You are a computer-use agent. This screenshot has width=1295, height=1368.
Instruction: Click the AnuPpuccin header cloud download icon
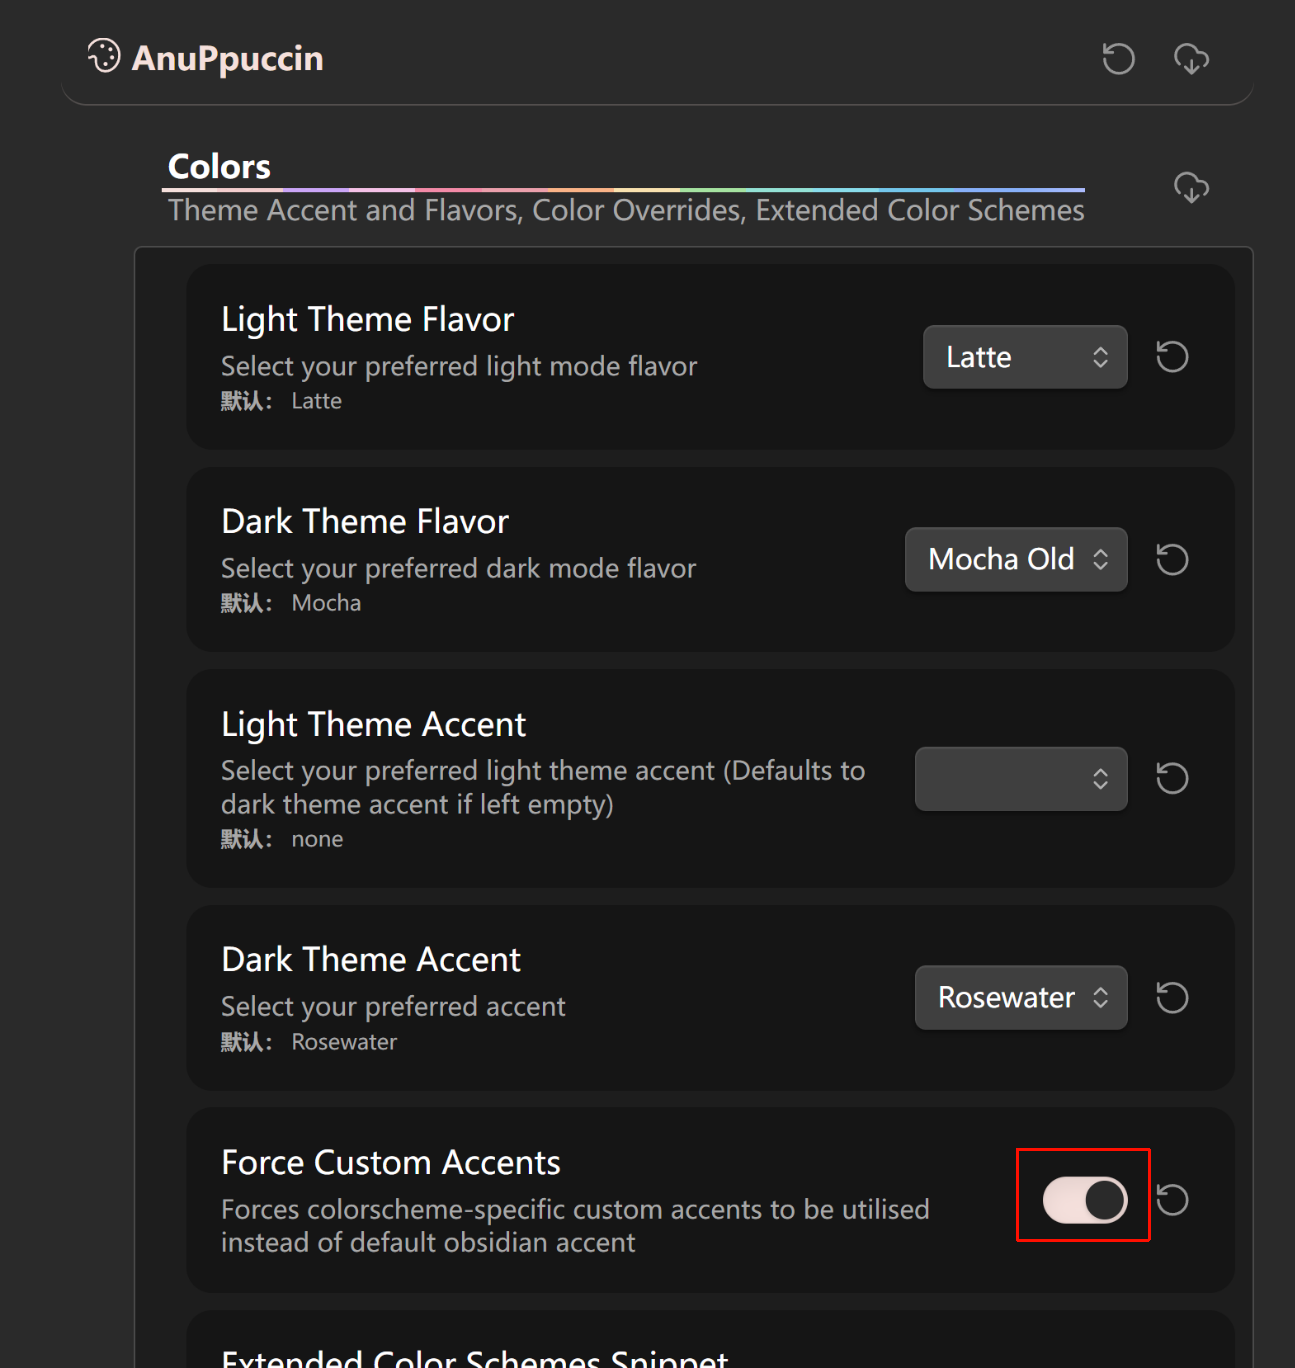click(1191, 59)
